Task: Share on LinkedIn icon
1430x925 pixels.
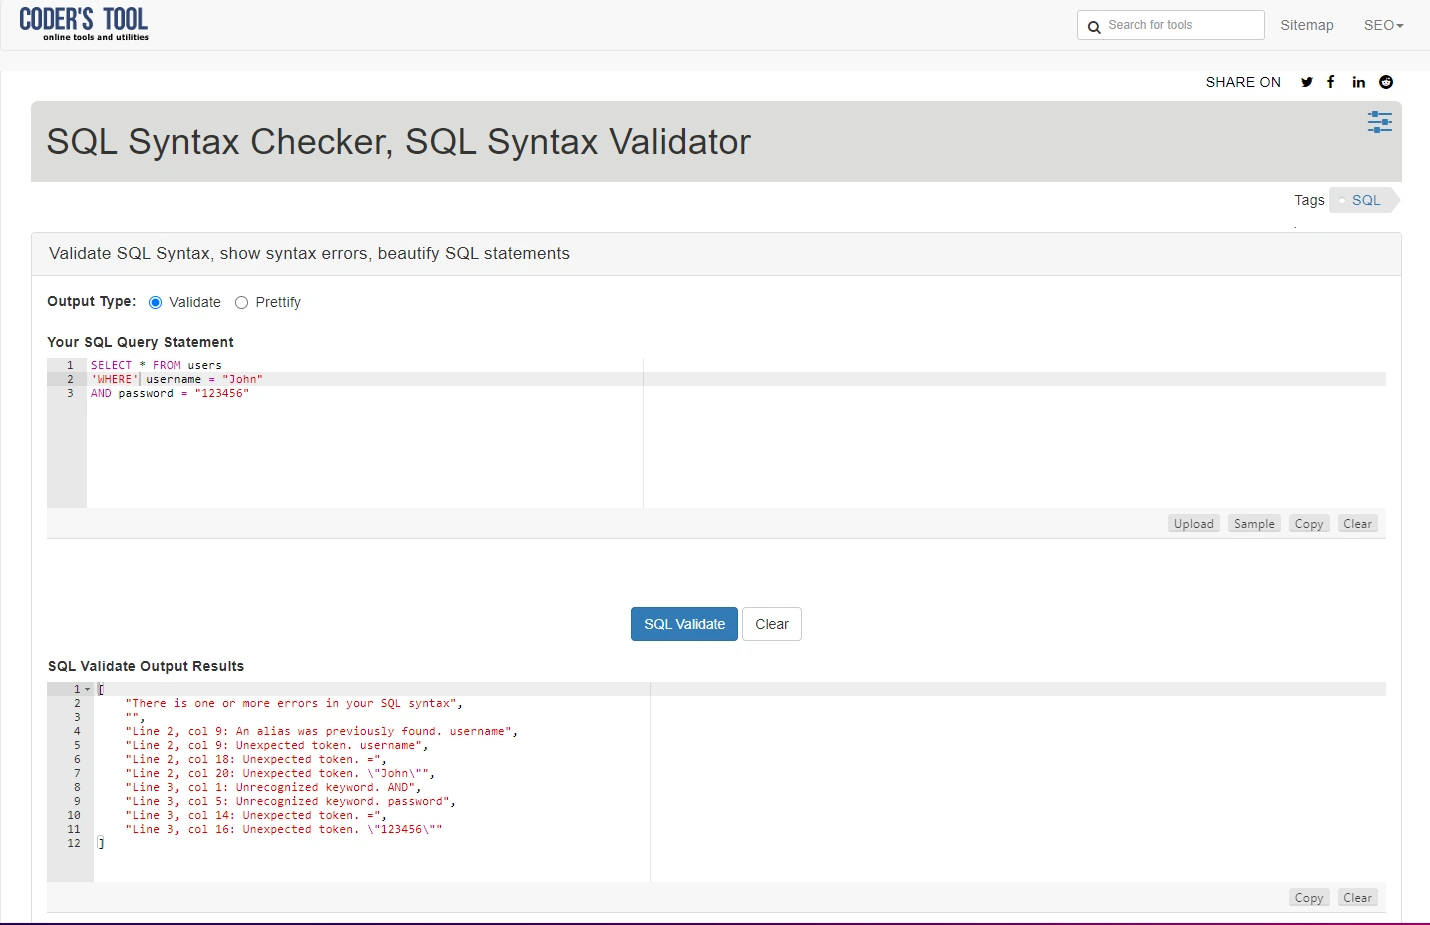Action: click(x=1359, y=82)
